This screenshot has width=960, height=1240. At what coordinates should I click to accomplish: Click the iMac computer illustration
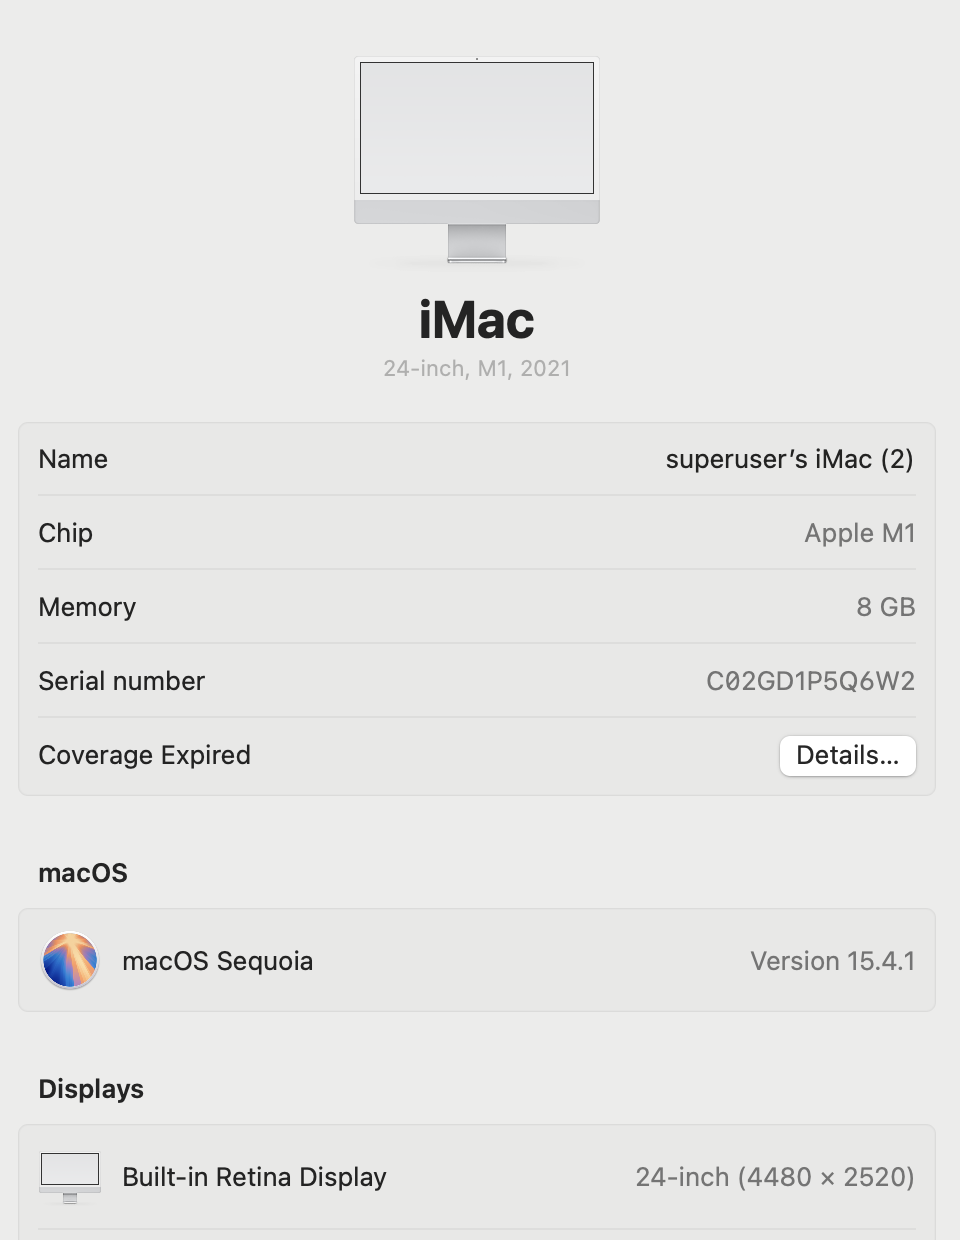477,160
